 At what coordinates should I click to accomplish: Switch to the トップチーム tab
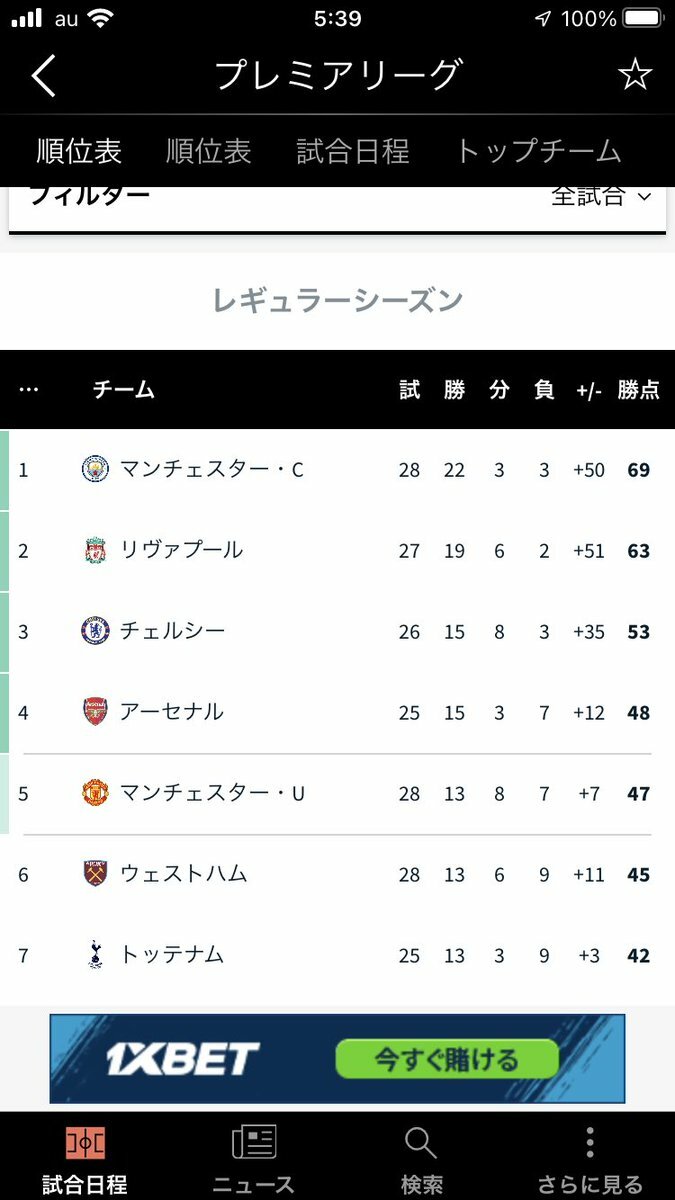538,151
